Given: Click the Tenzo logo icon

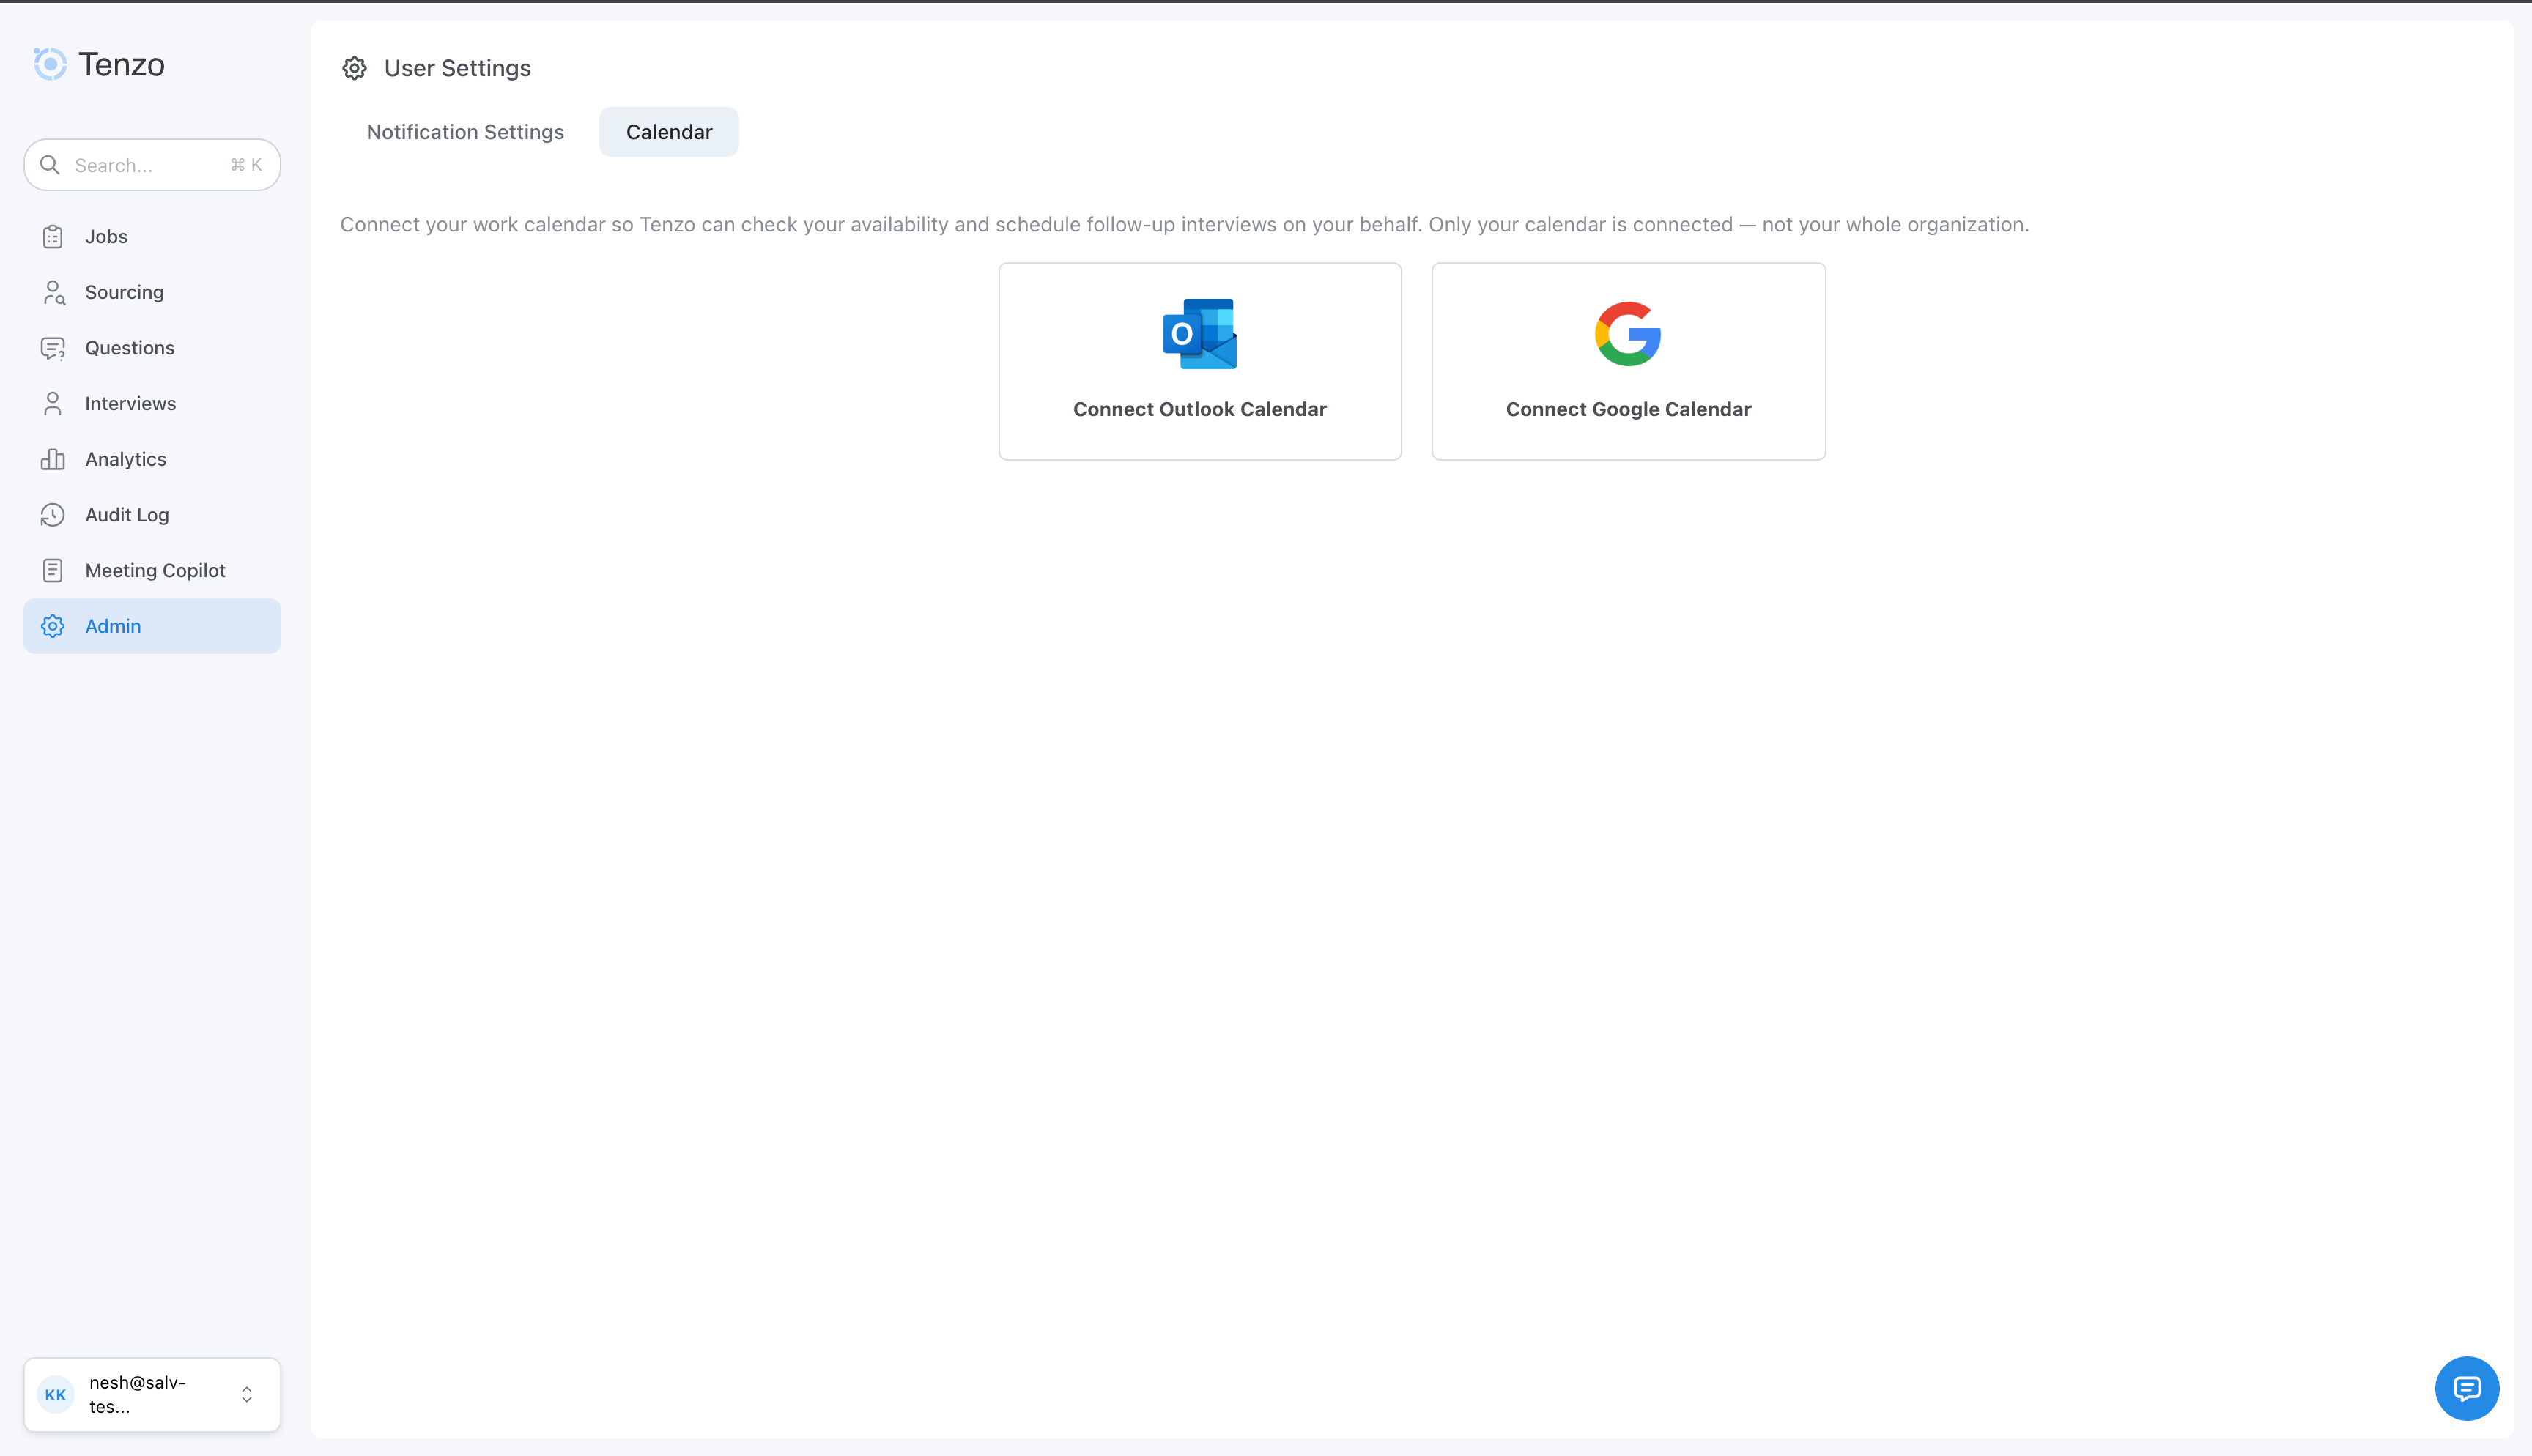Looking at the screenshot, I should (x=50, y=64).
